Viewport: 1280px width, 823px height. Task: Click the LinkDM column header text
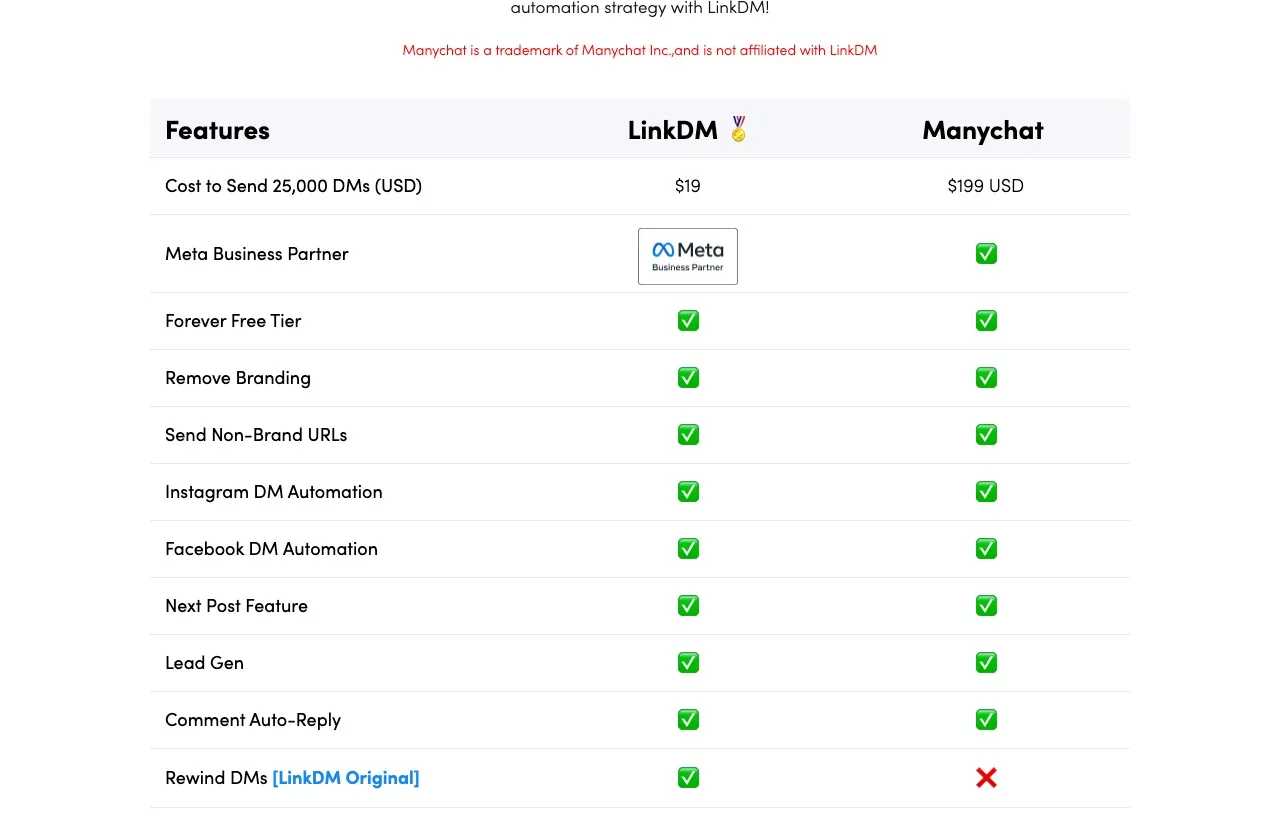(x=673, y=130)
